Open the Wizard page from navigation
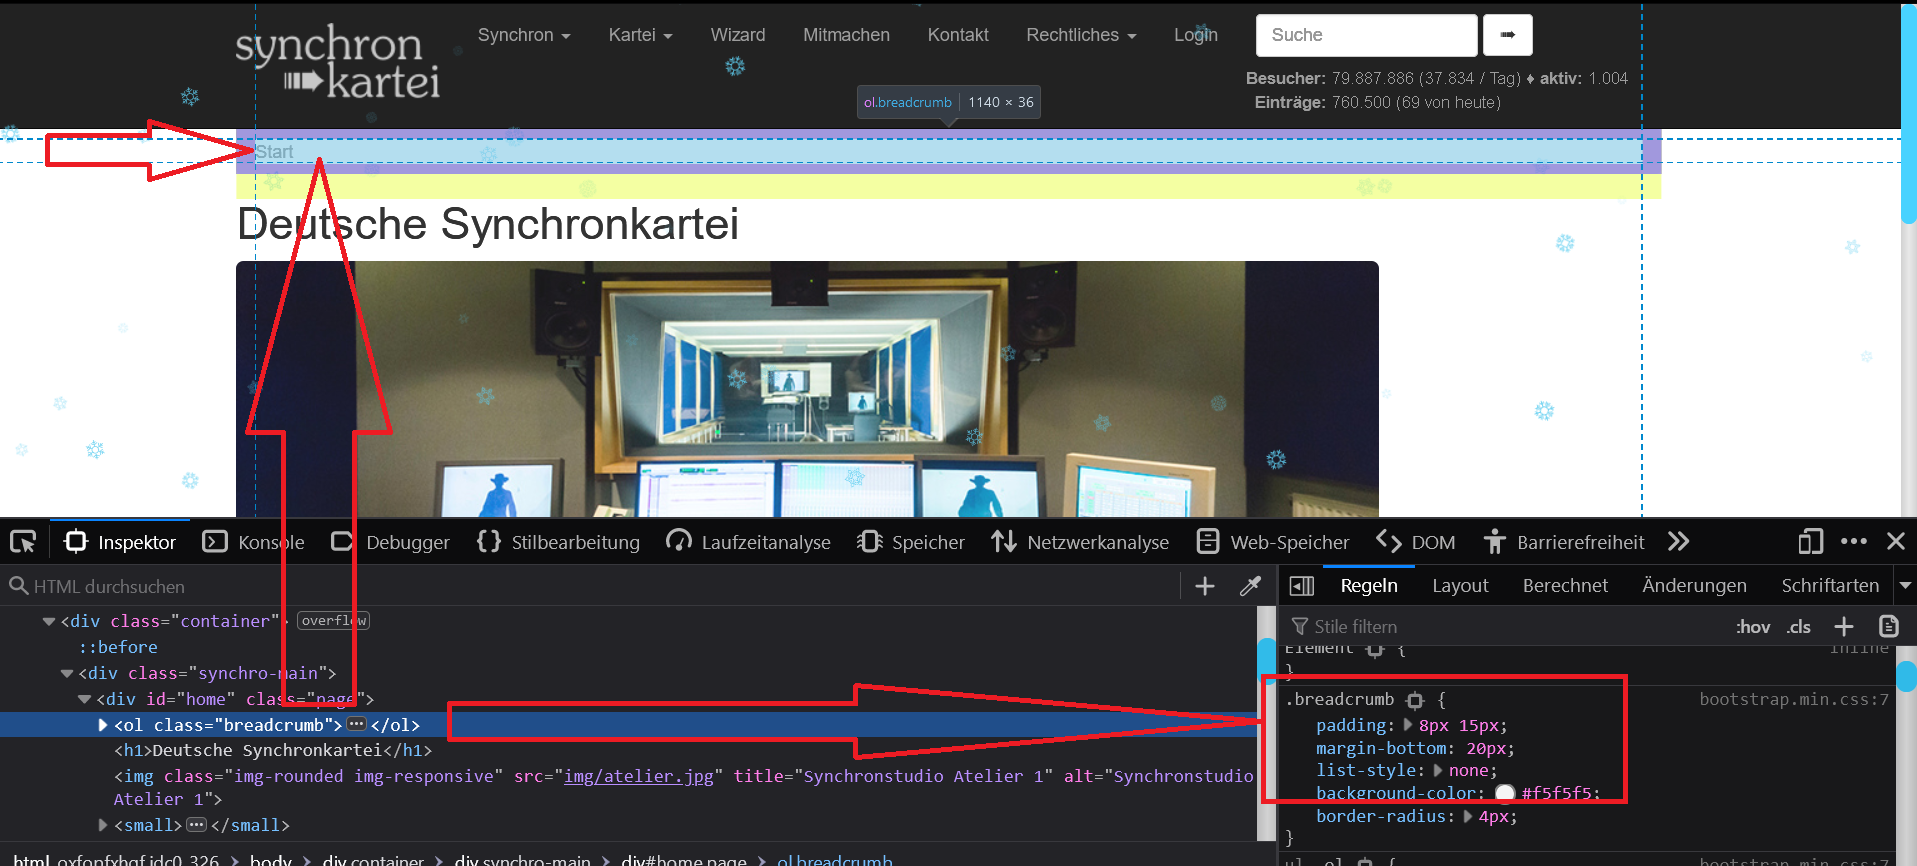 click(738, 35)
